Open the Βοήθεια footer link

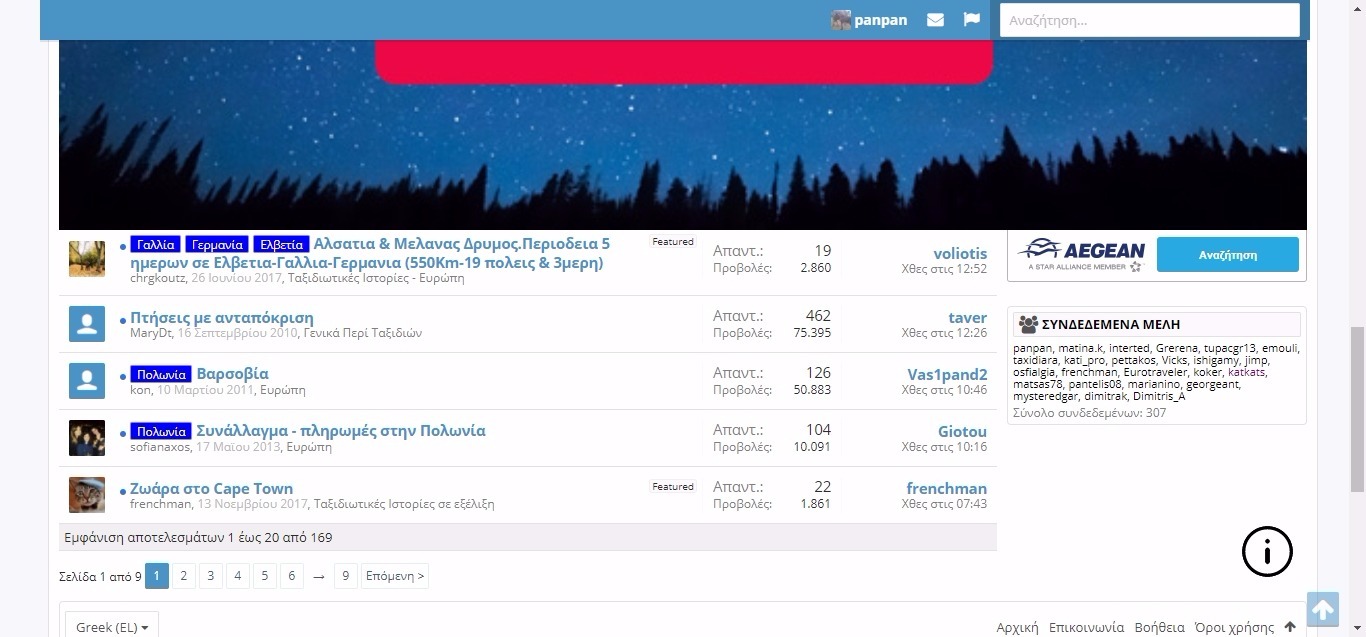1159,627
